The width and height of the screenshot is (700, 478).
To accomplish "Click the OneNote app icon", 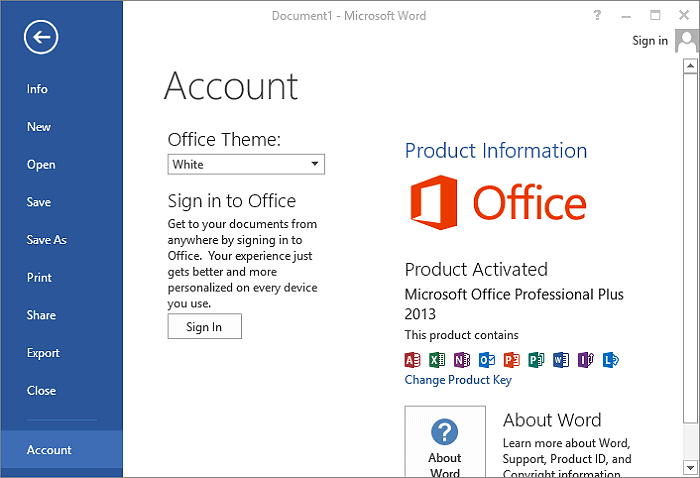I will coord(462,360).
